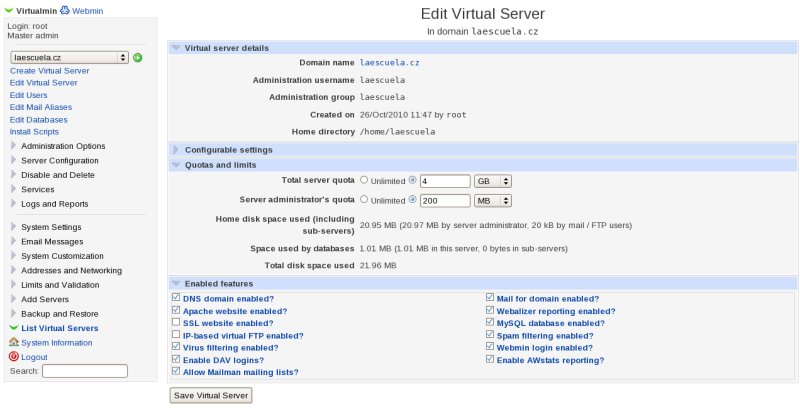Screen dimensions: 800x414
Task: Uncheck Mail for domain enabled
Action: [490, 298]
